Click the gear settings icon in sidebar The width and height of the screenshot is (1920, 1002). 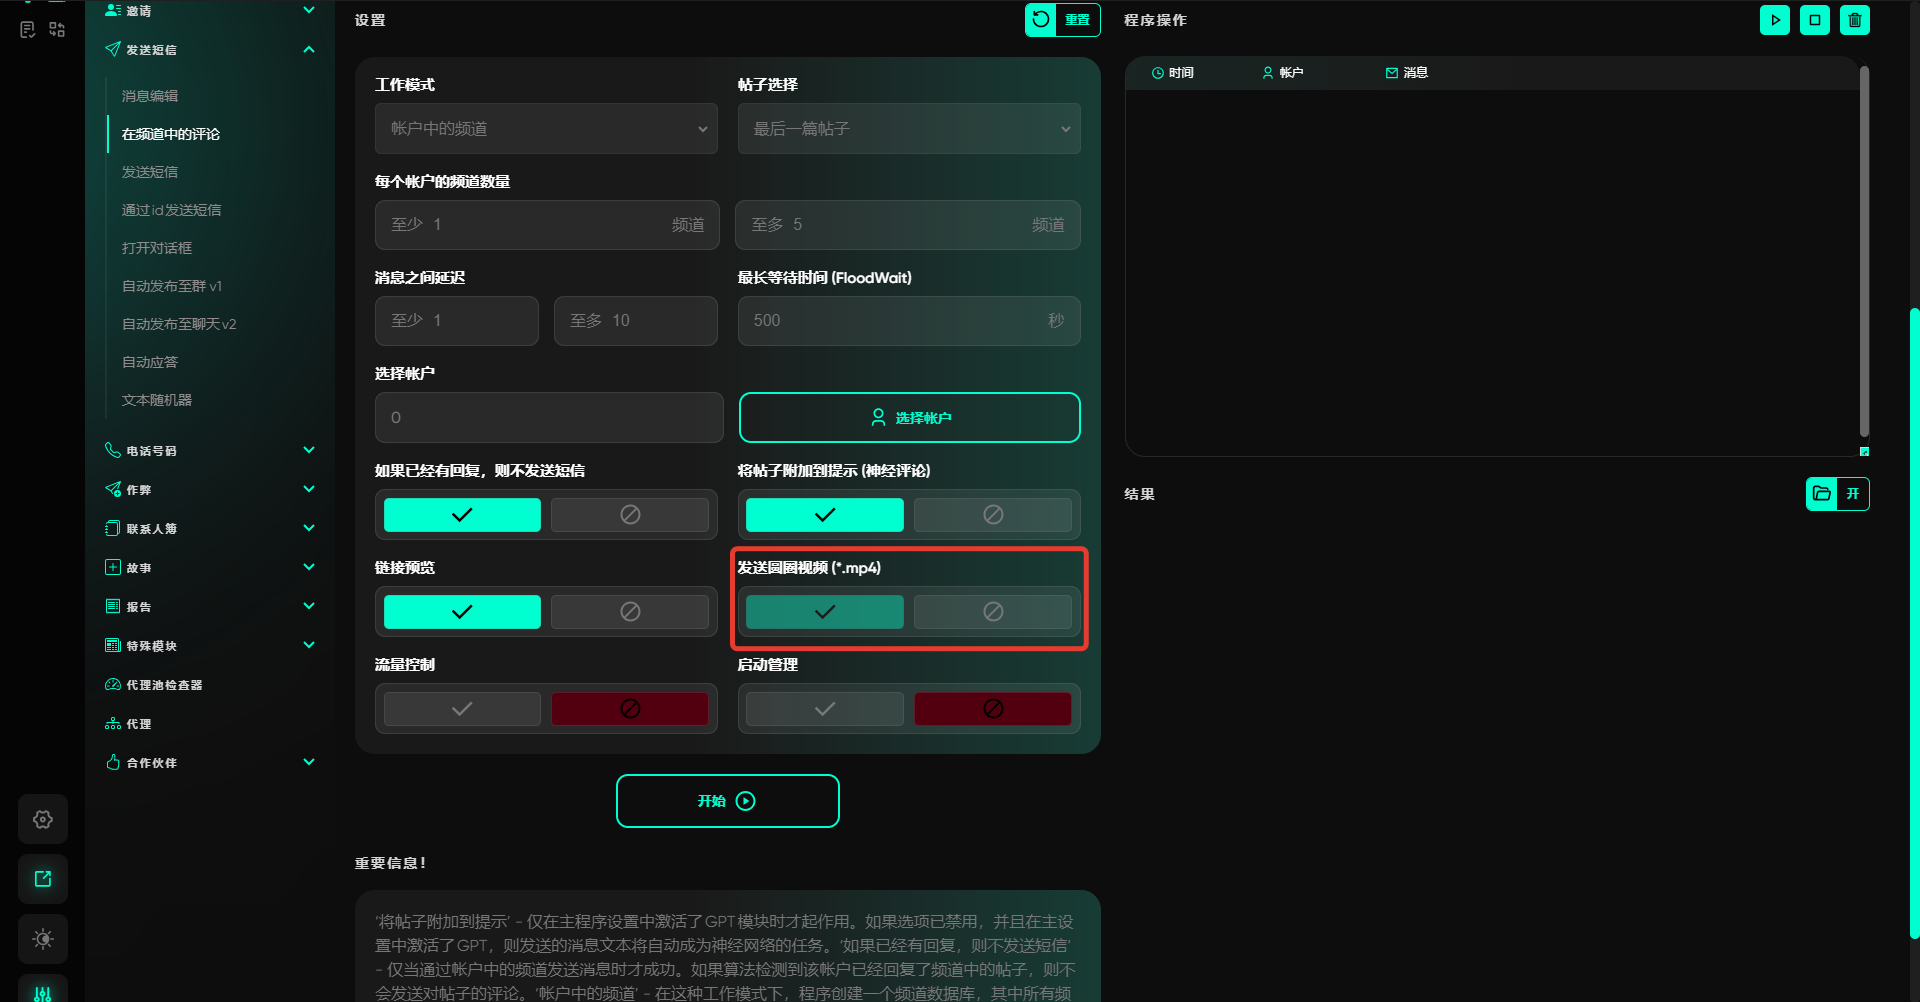(x=43, y=819)
